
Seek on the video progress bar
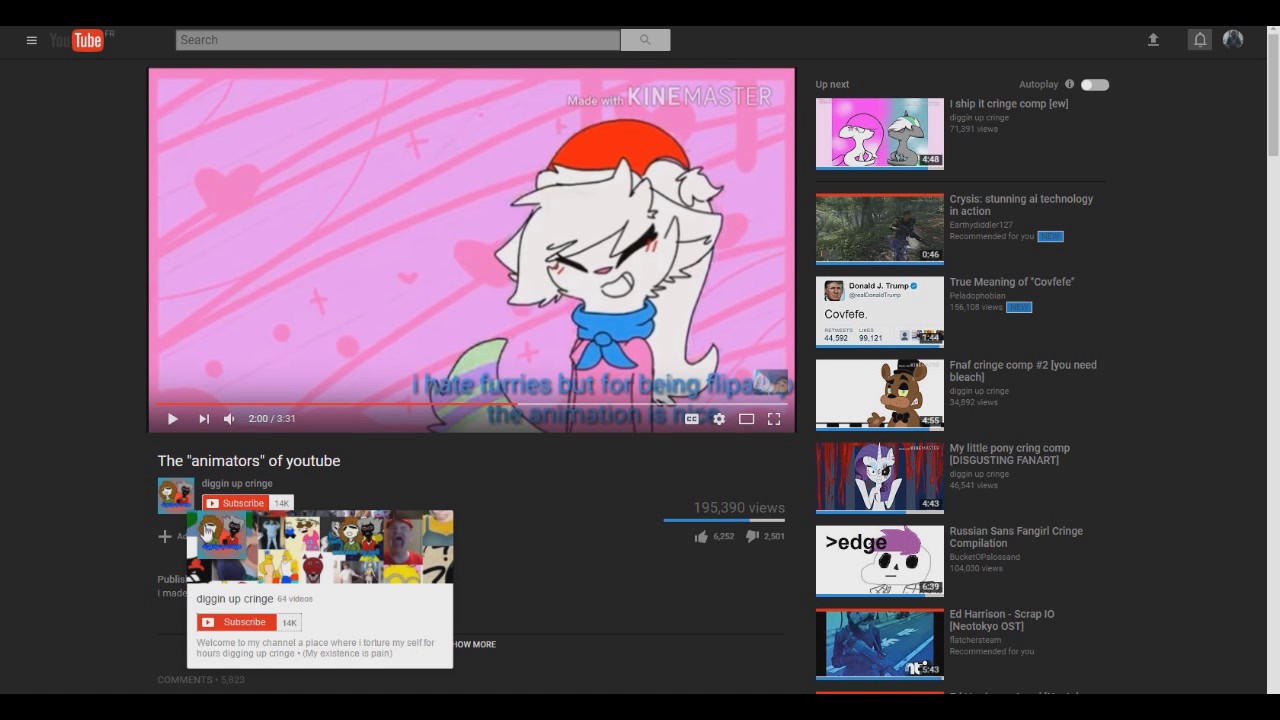click(x=471, y=404)
